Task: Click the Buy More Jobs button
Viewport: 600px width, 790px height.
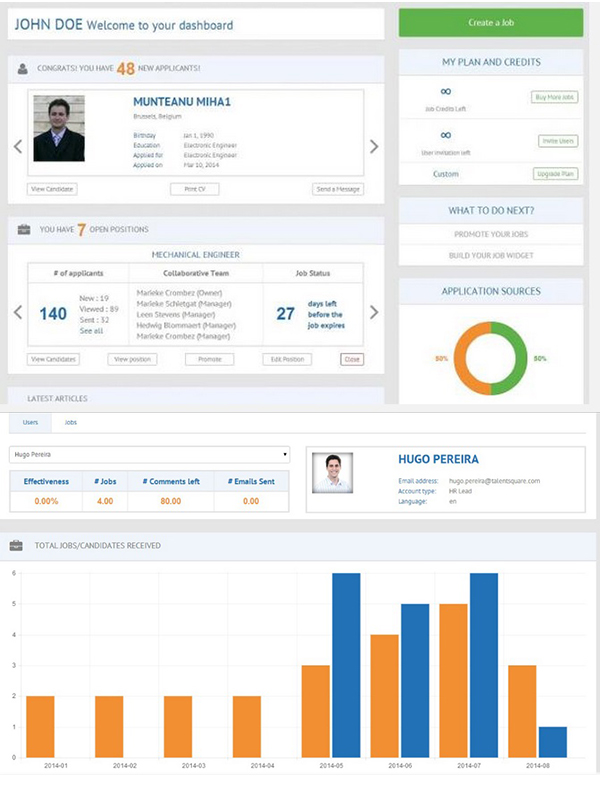Action: click(554, 97)
